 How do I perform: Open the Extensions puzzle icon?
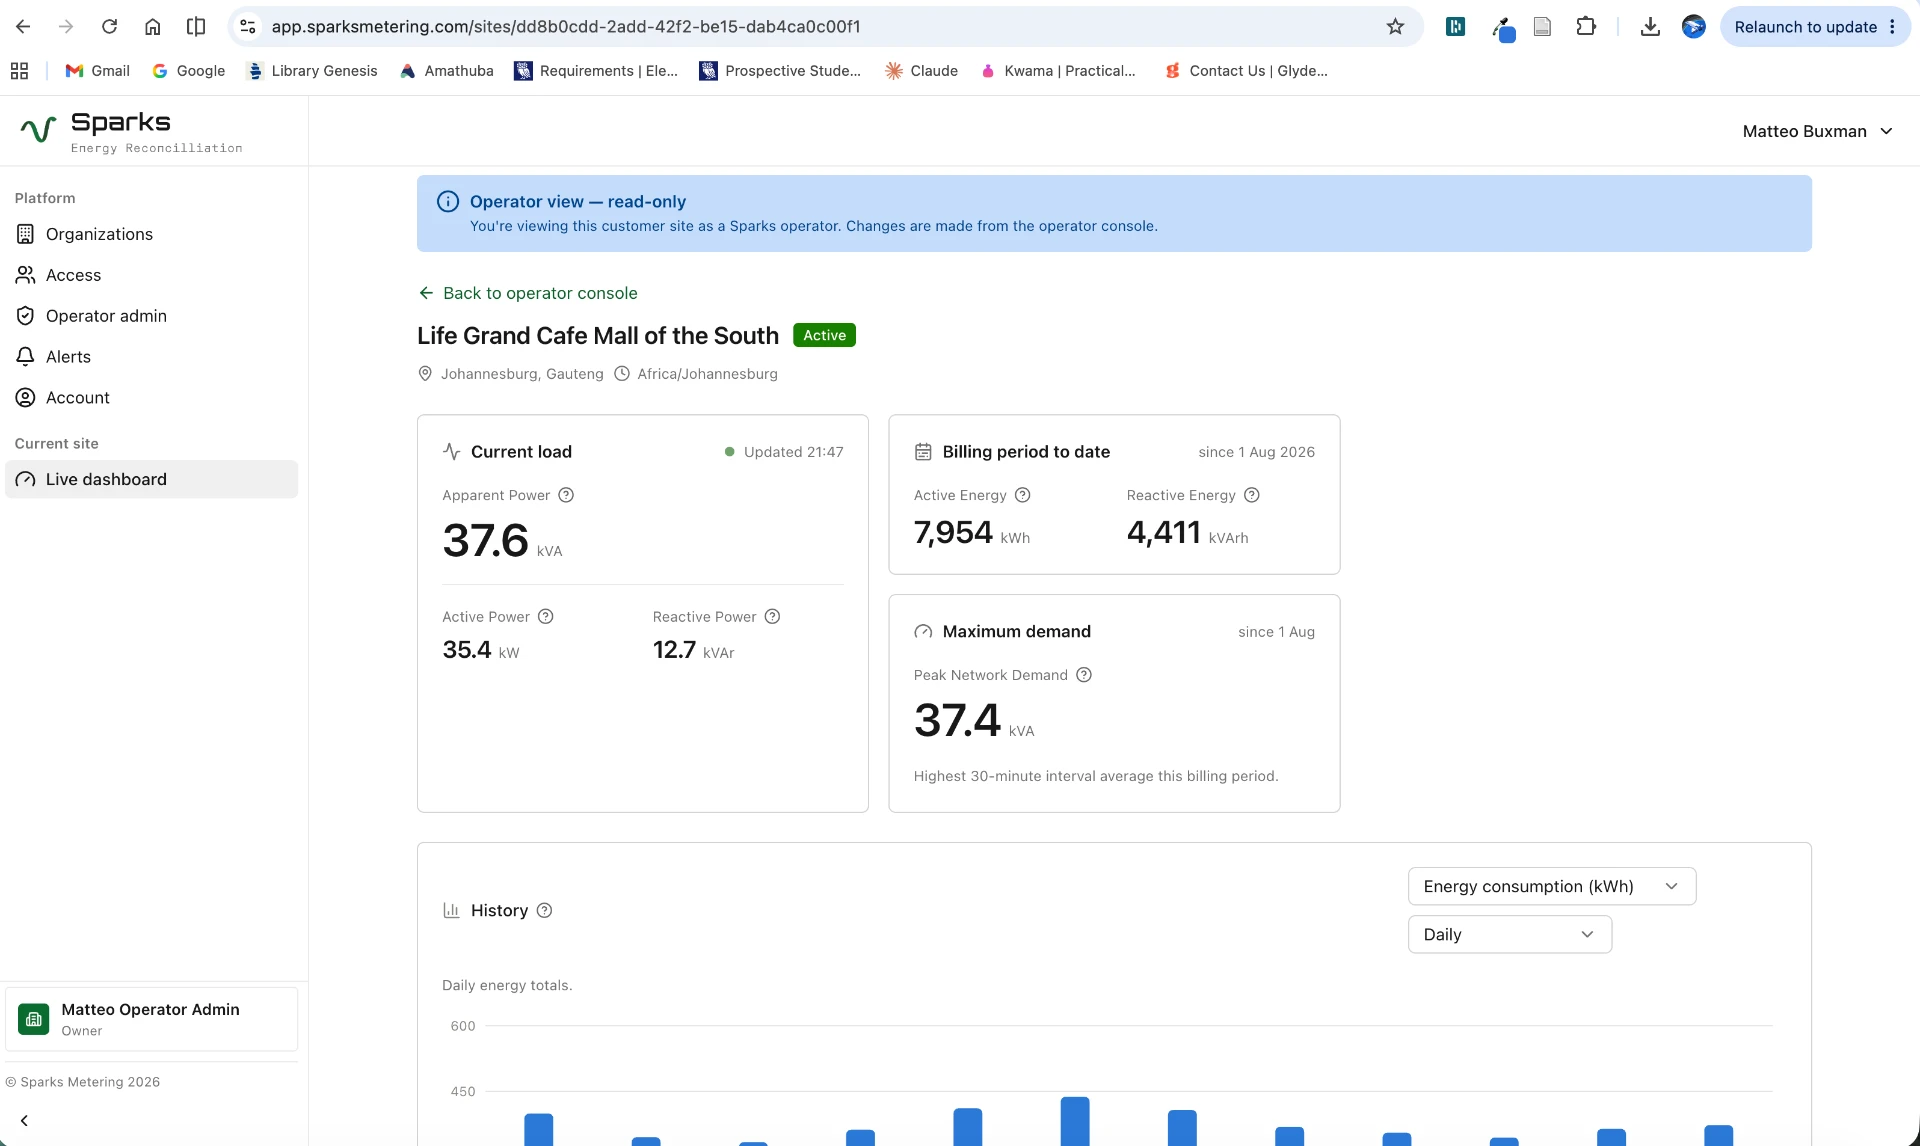(x=1586, y=27)
